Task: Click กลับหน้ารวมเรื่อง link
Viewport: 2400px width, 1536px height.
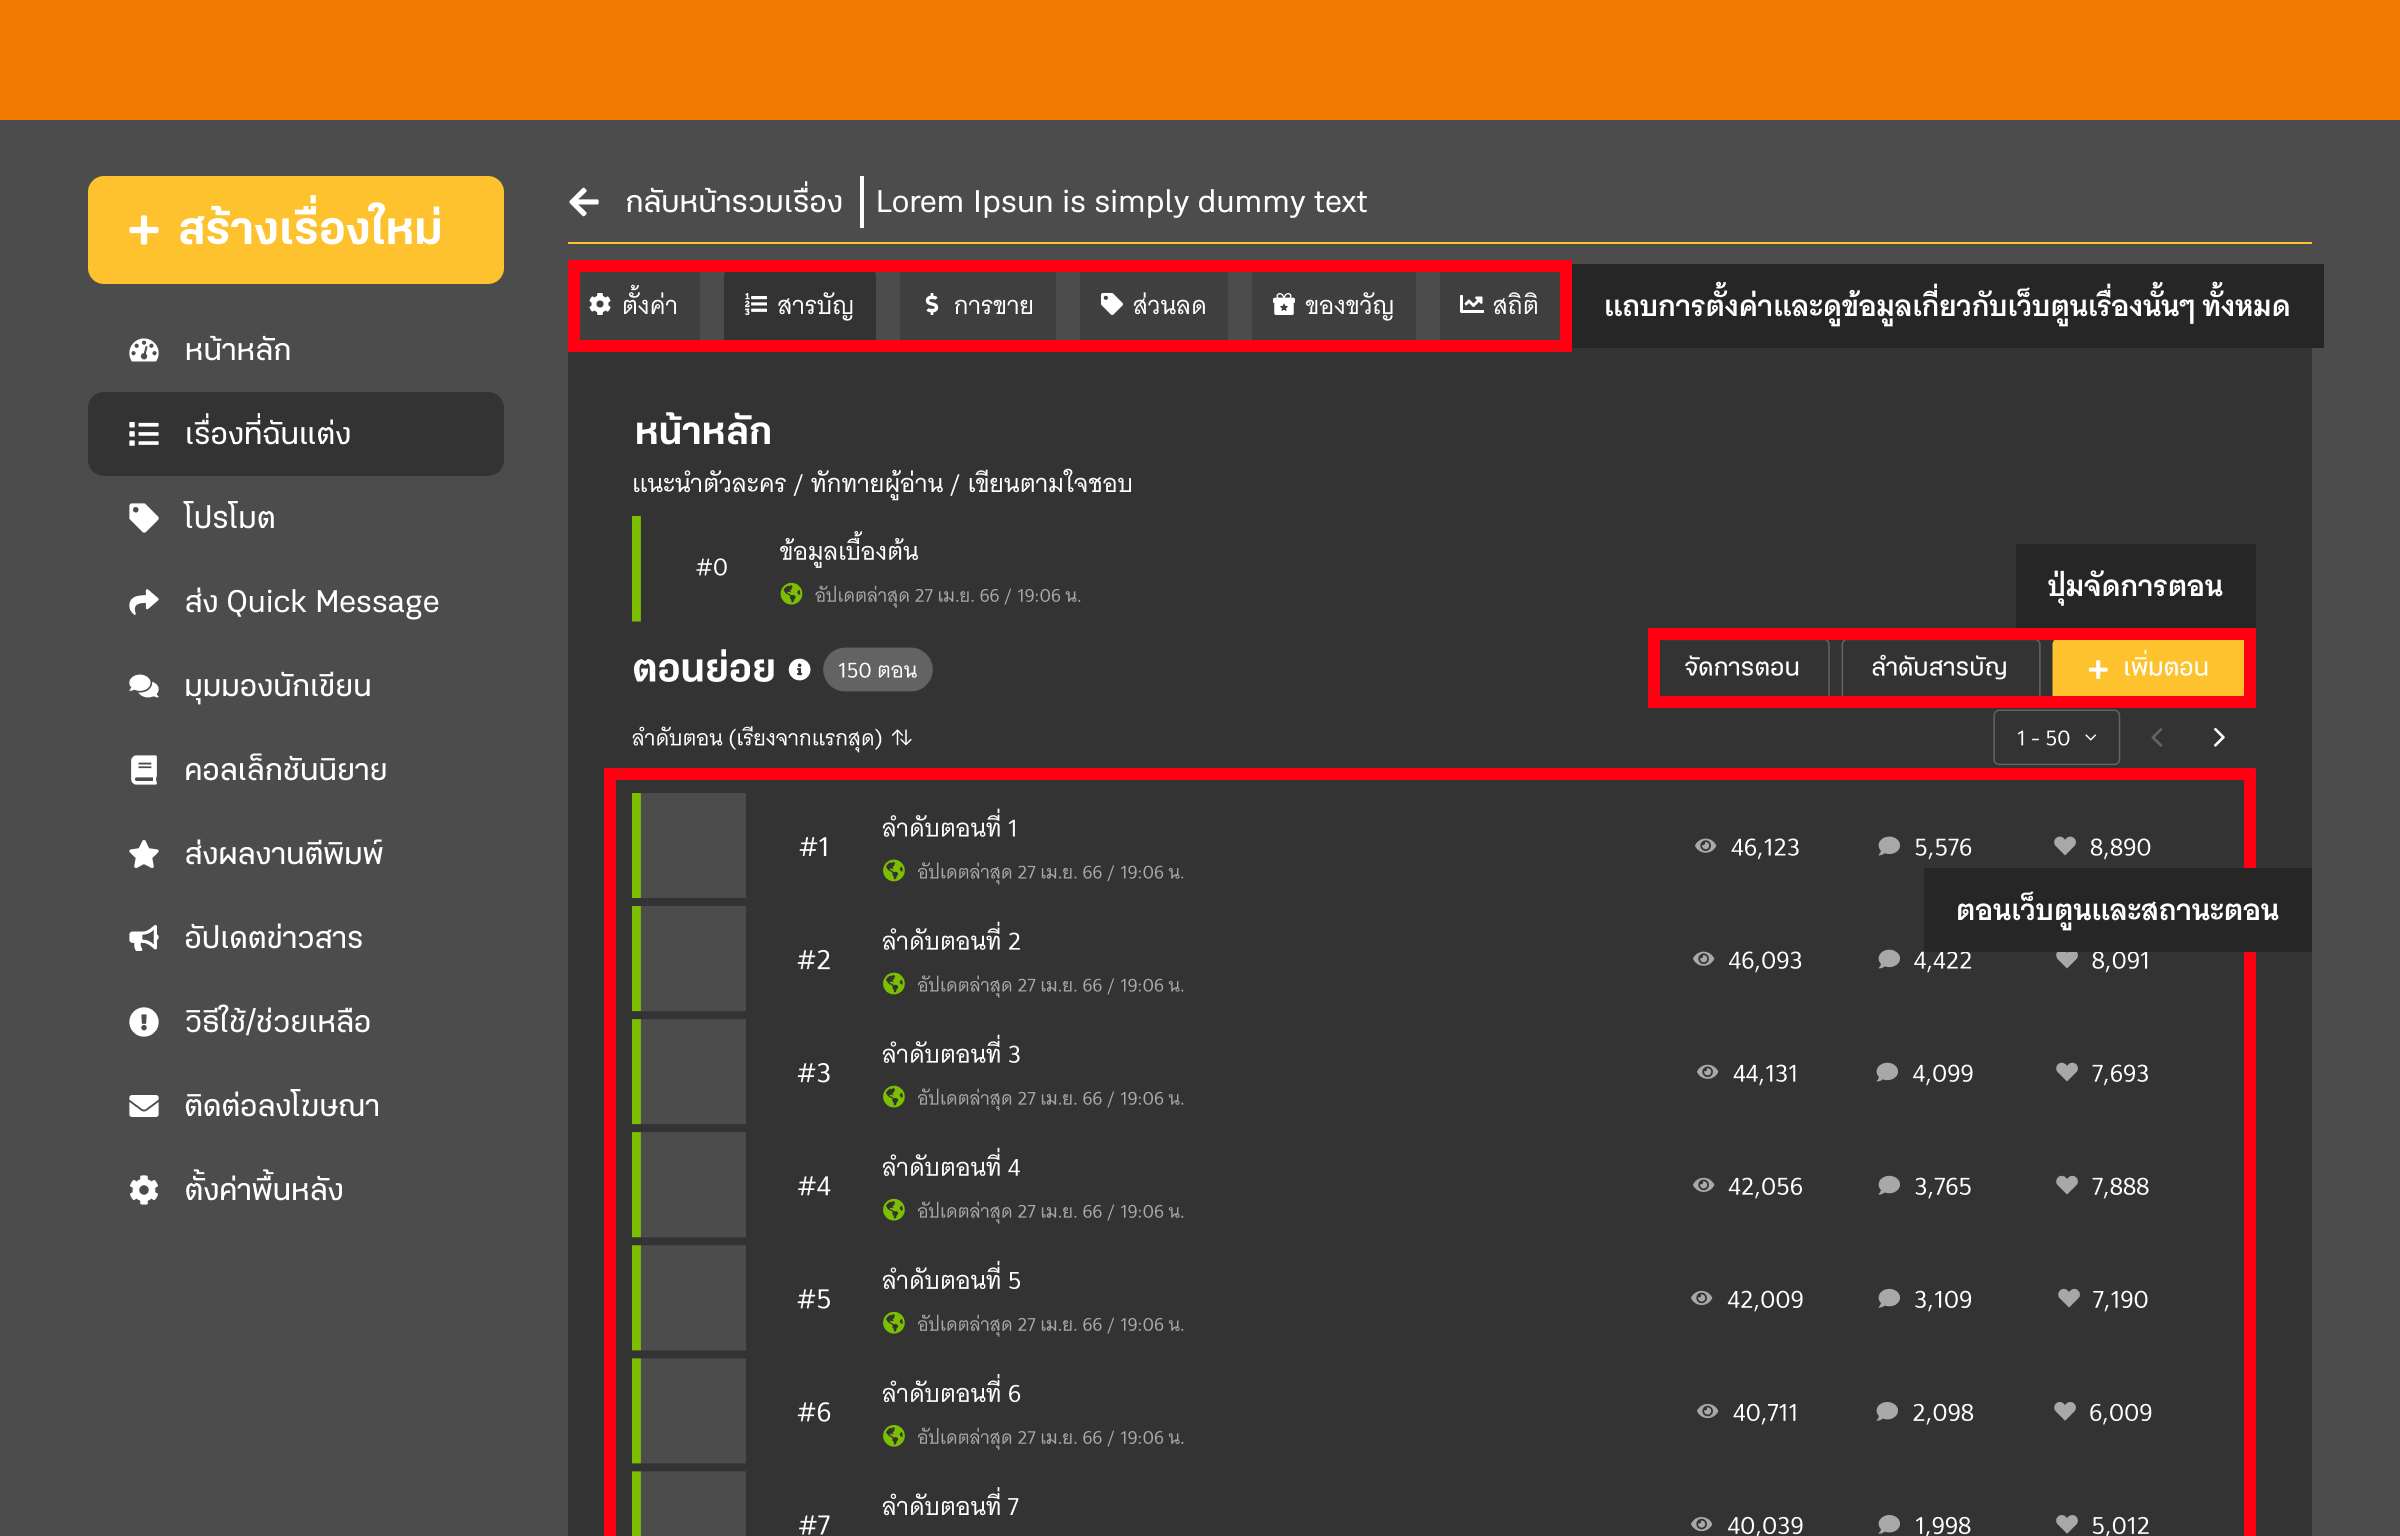Action: click(x=734, y=202)
